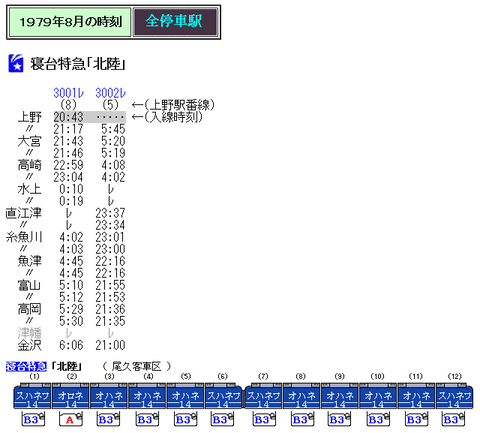Screen dimensions: 480x433
Task: Select car 8 オハネ14 train car icon
Action: click(302, 396)
